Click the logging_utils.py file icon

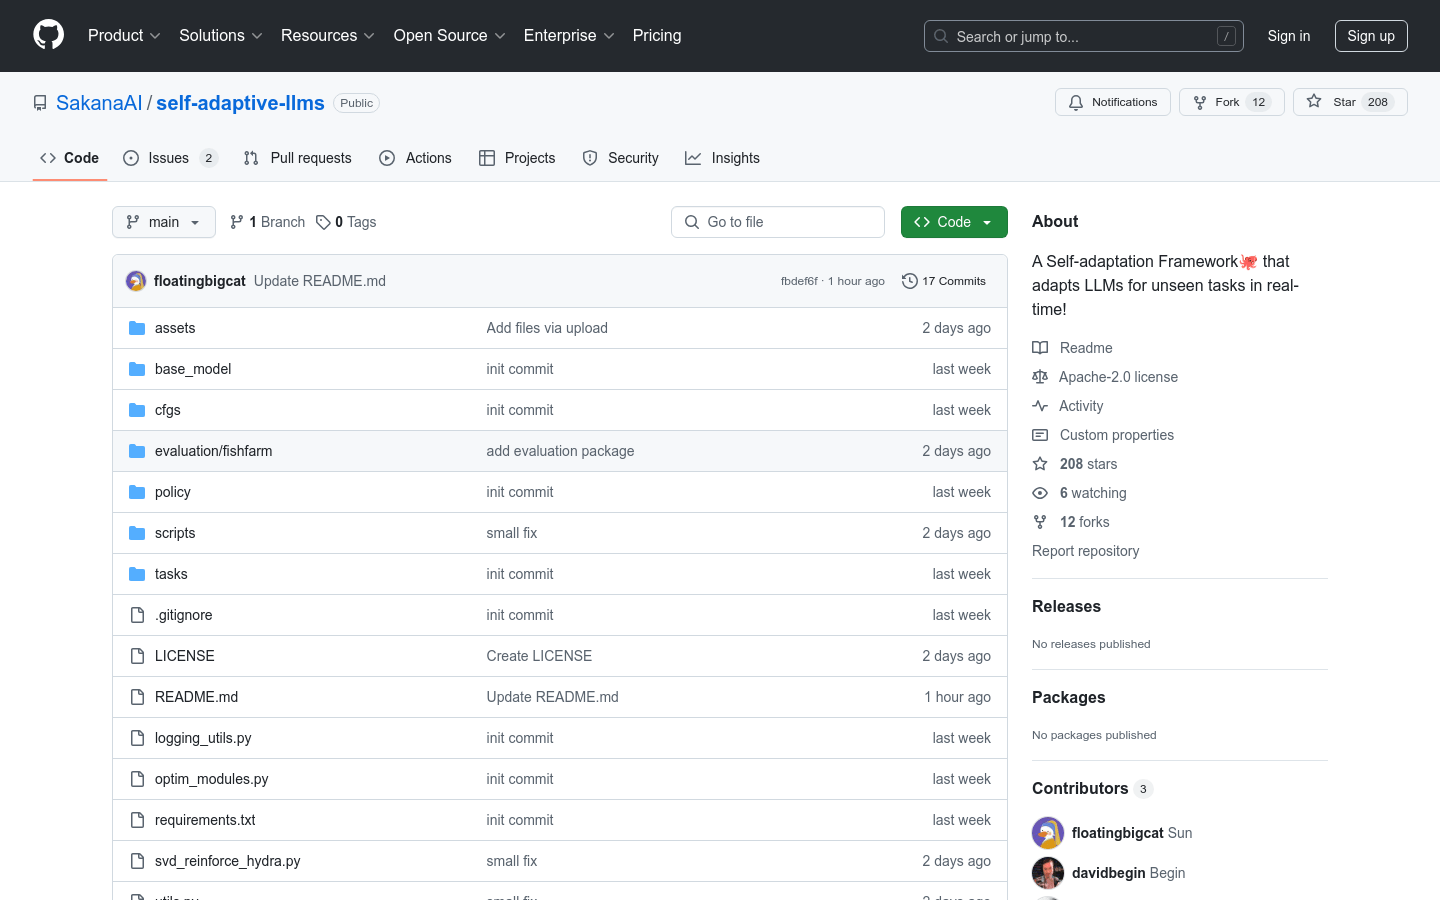click(x=137, y=738)
